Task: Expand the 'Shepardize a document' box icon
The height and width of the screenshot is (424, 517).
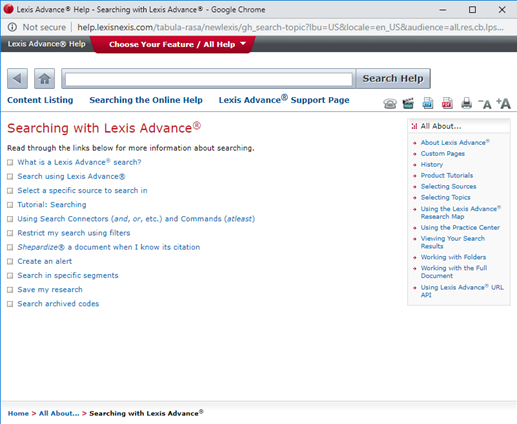Action: click(10, 247)
